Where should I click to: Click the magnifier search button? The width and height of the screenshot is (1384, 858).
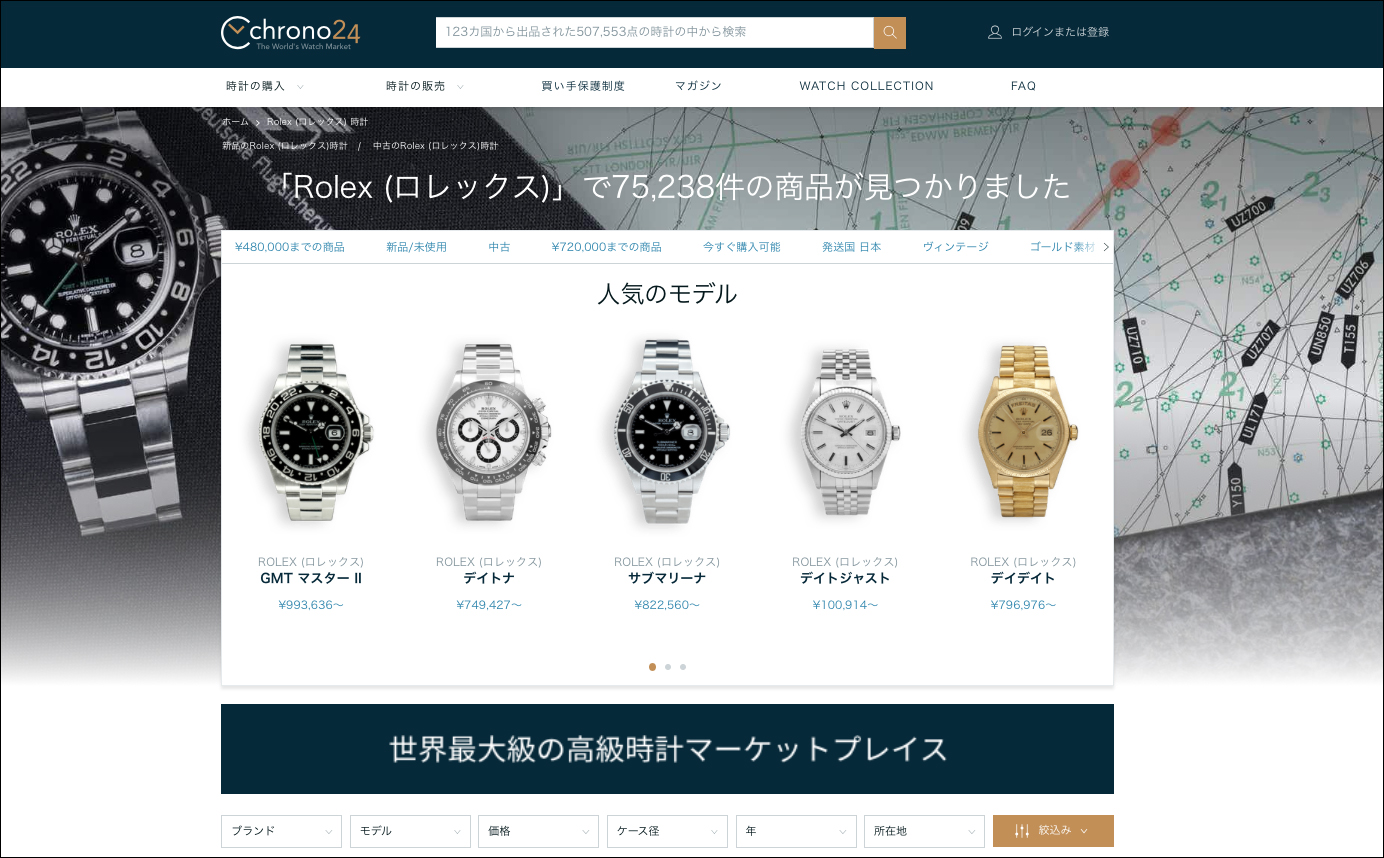pyautogui.click(x=890, y=32)
